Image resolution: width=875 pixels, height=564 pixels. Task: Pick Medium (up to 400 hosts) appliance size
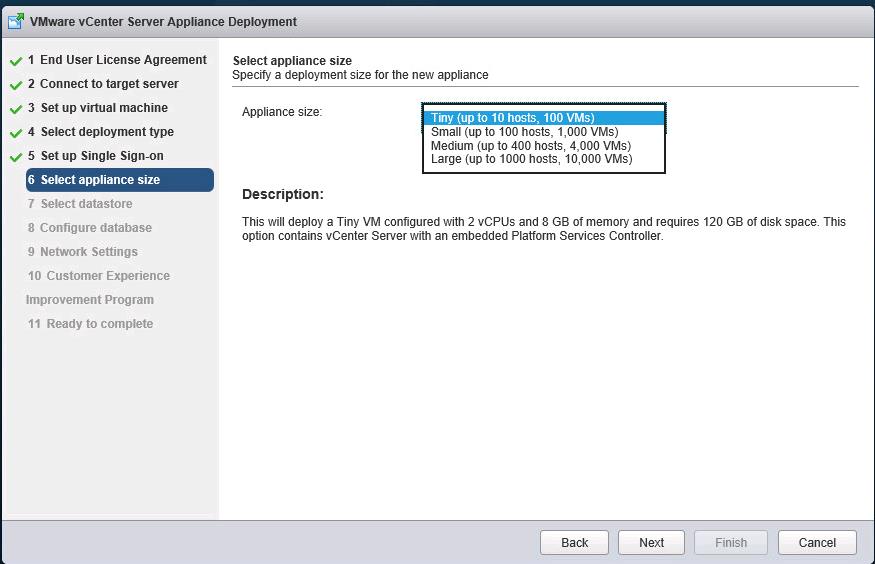click(530, 146)
